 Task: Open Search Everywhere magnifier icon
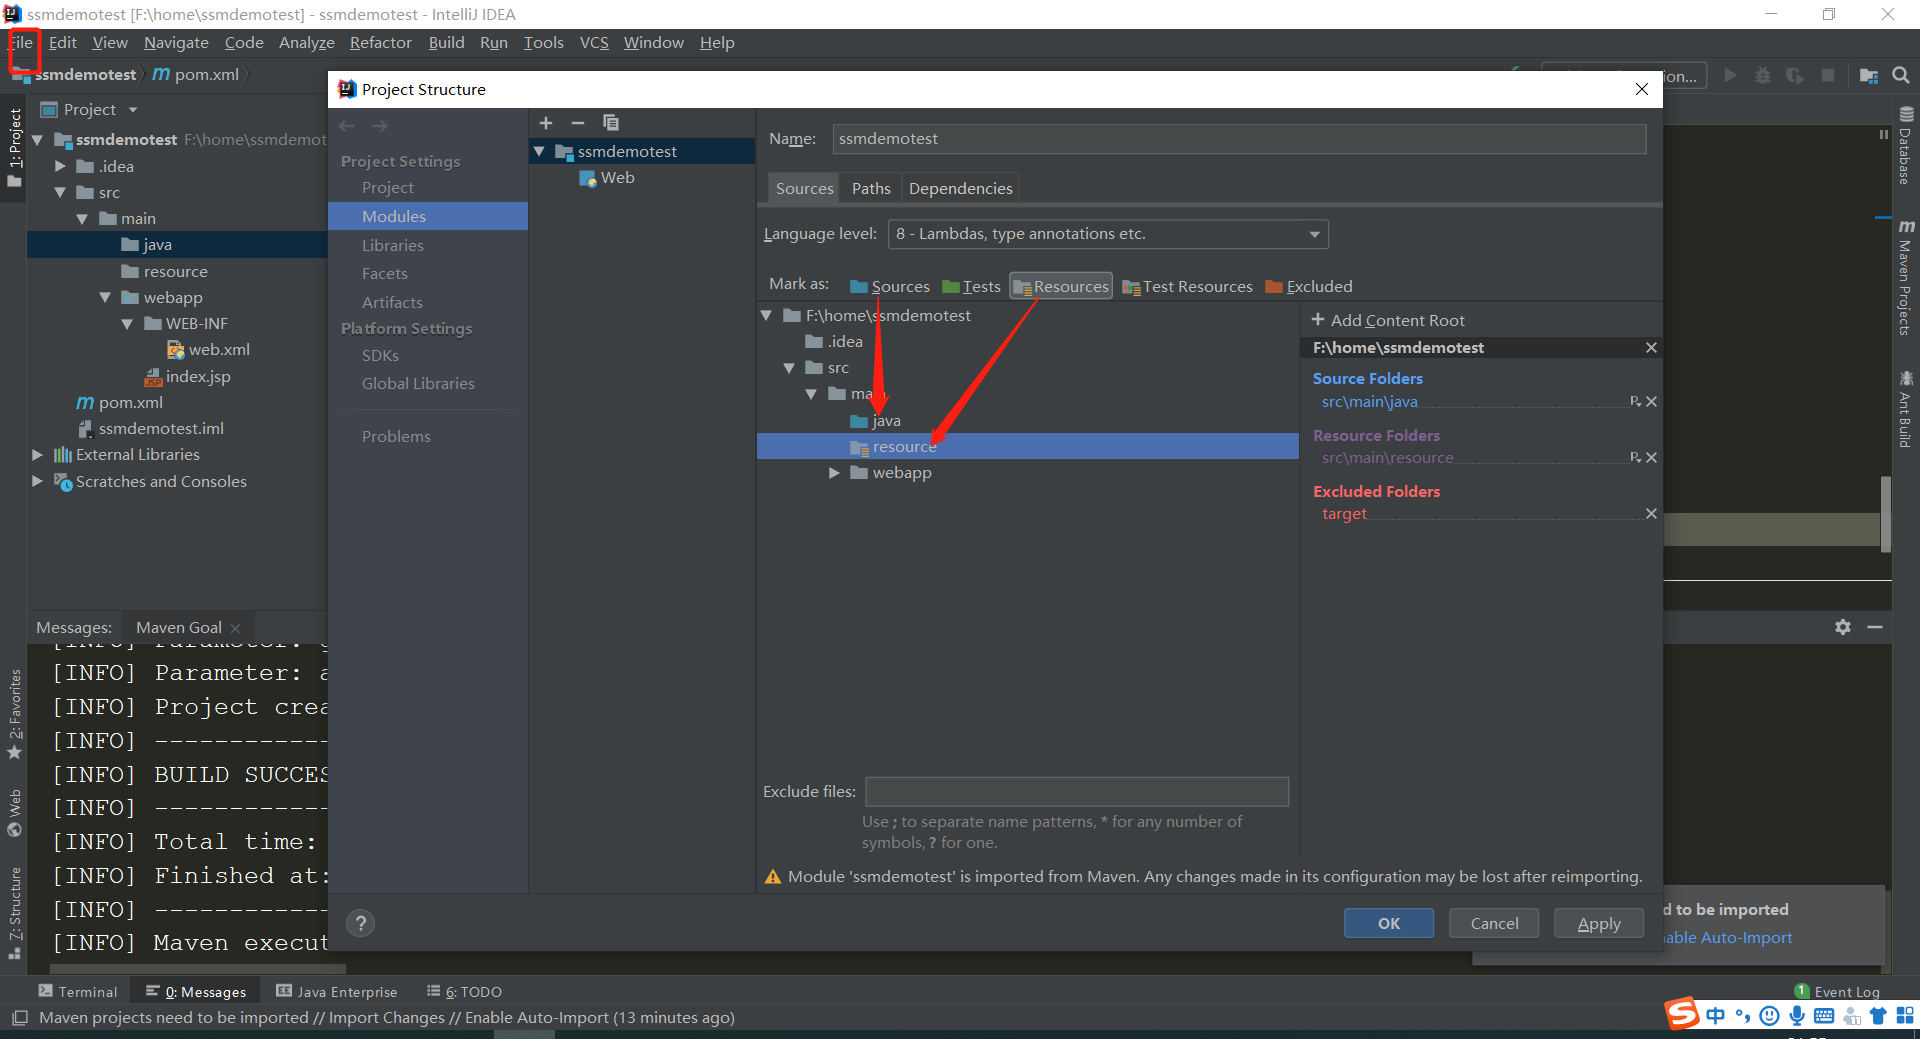(x=1900, y=75)
